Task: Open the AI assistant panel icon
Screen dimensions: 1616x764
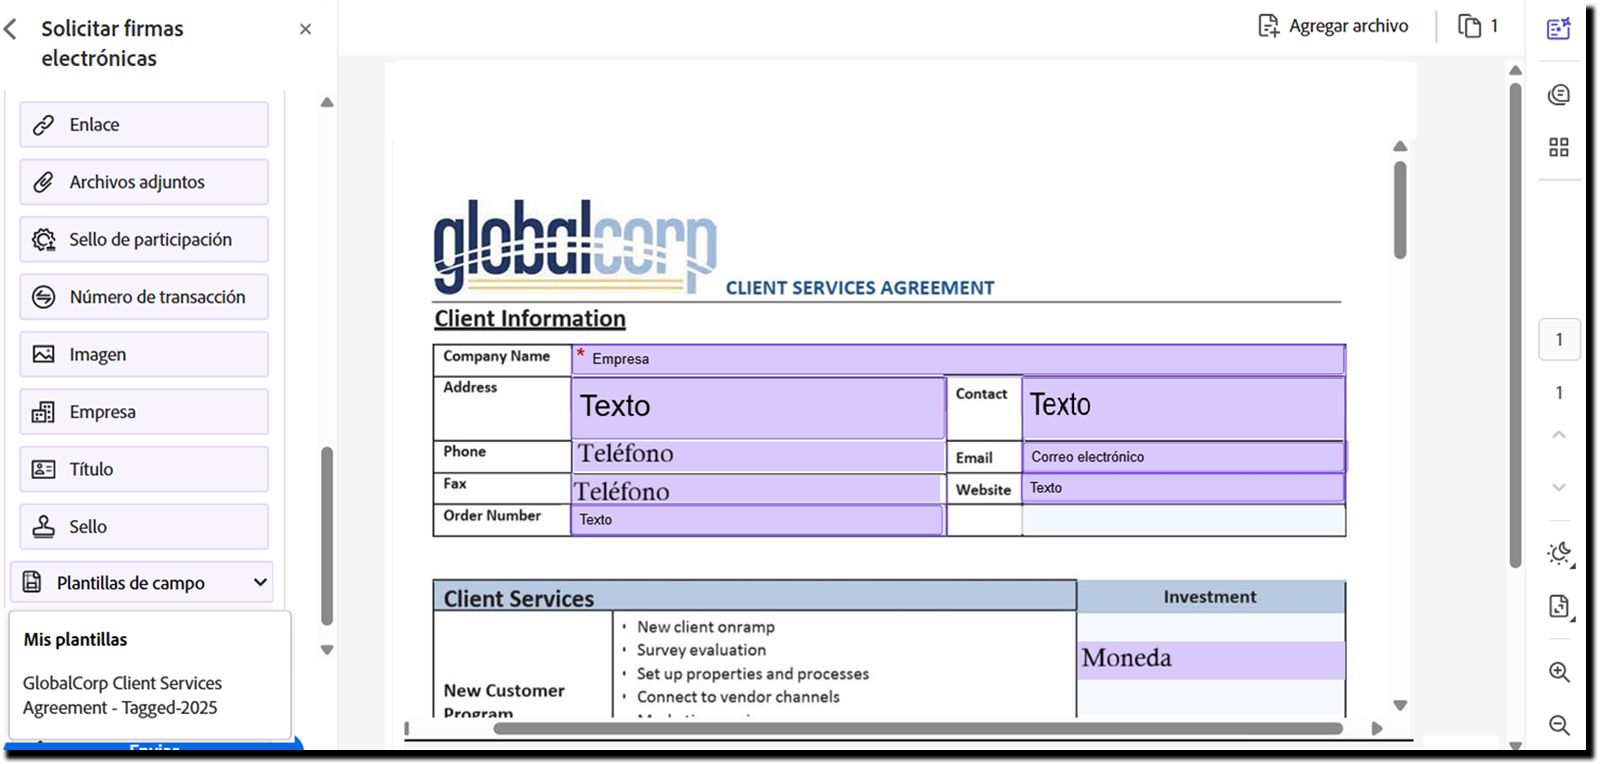Action: coord(1559,29)
